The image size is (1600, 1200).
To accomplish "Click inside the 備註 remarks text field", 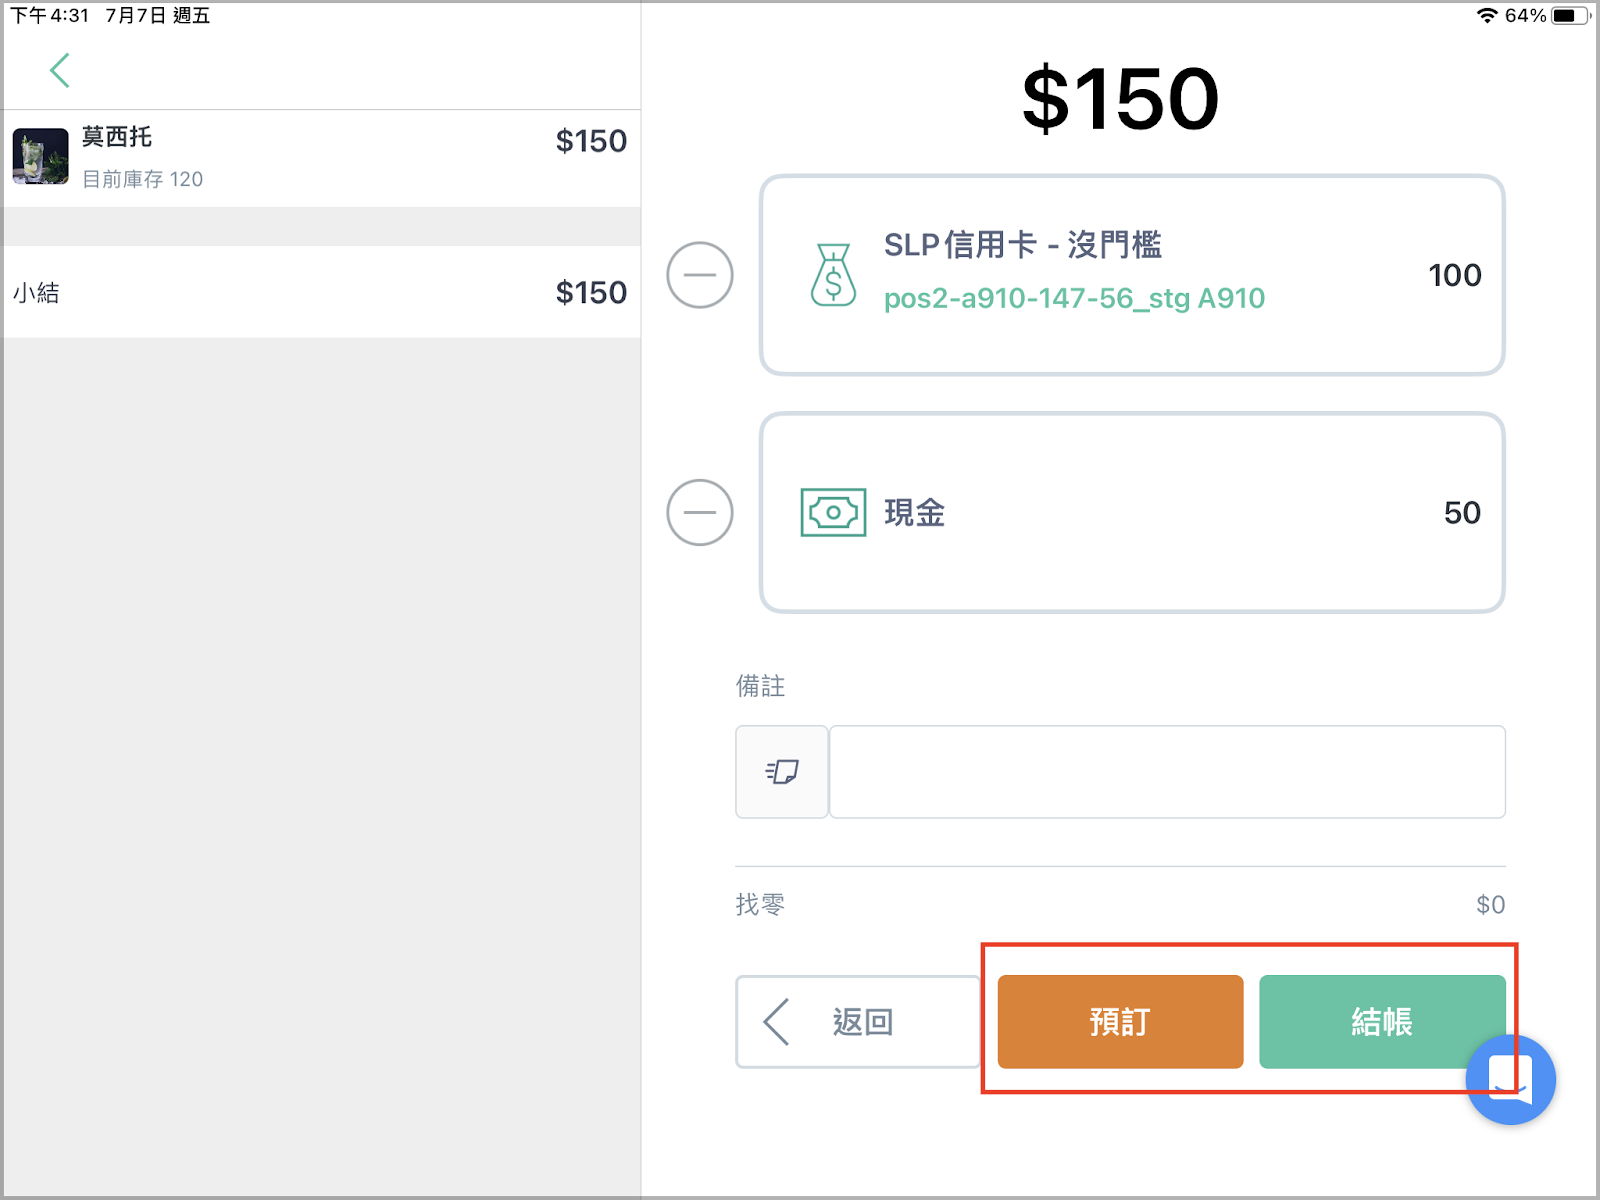I will [1167, 772].
